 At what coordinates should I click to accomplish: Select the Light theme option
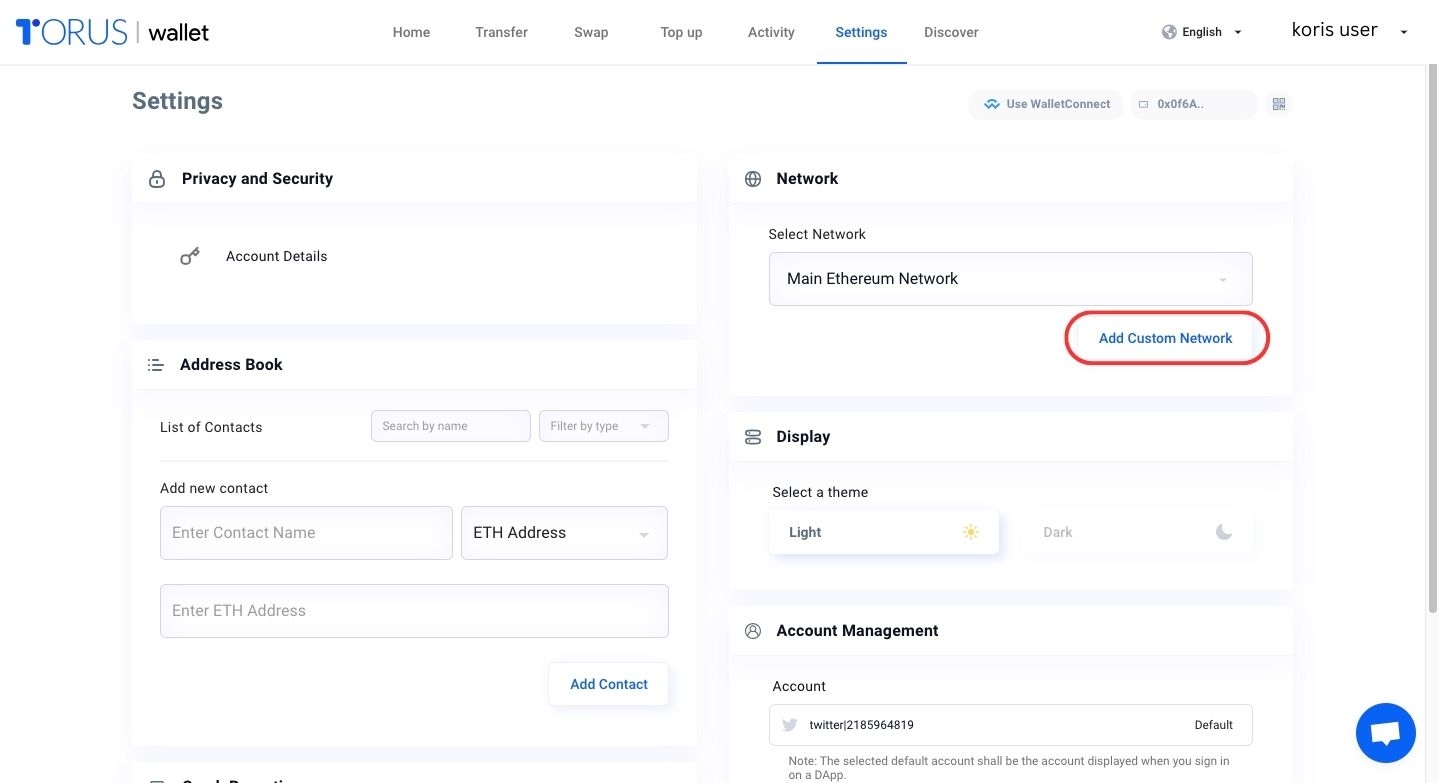pyautogui.click(x=883, y=532)
